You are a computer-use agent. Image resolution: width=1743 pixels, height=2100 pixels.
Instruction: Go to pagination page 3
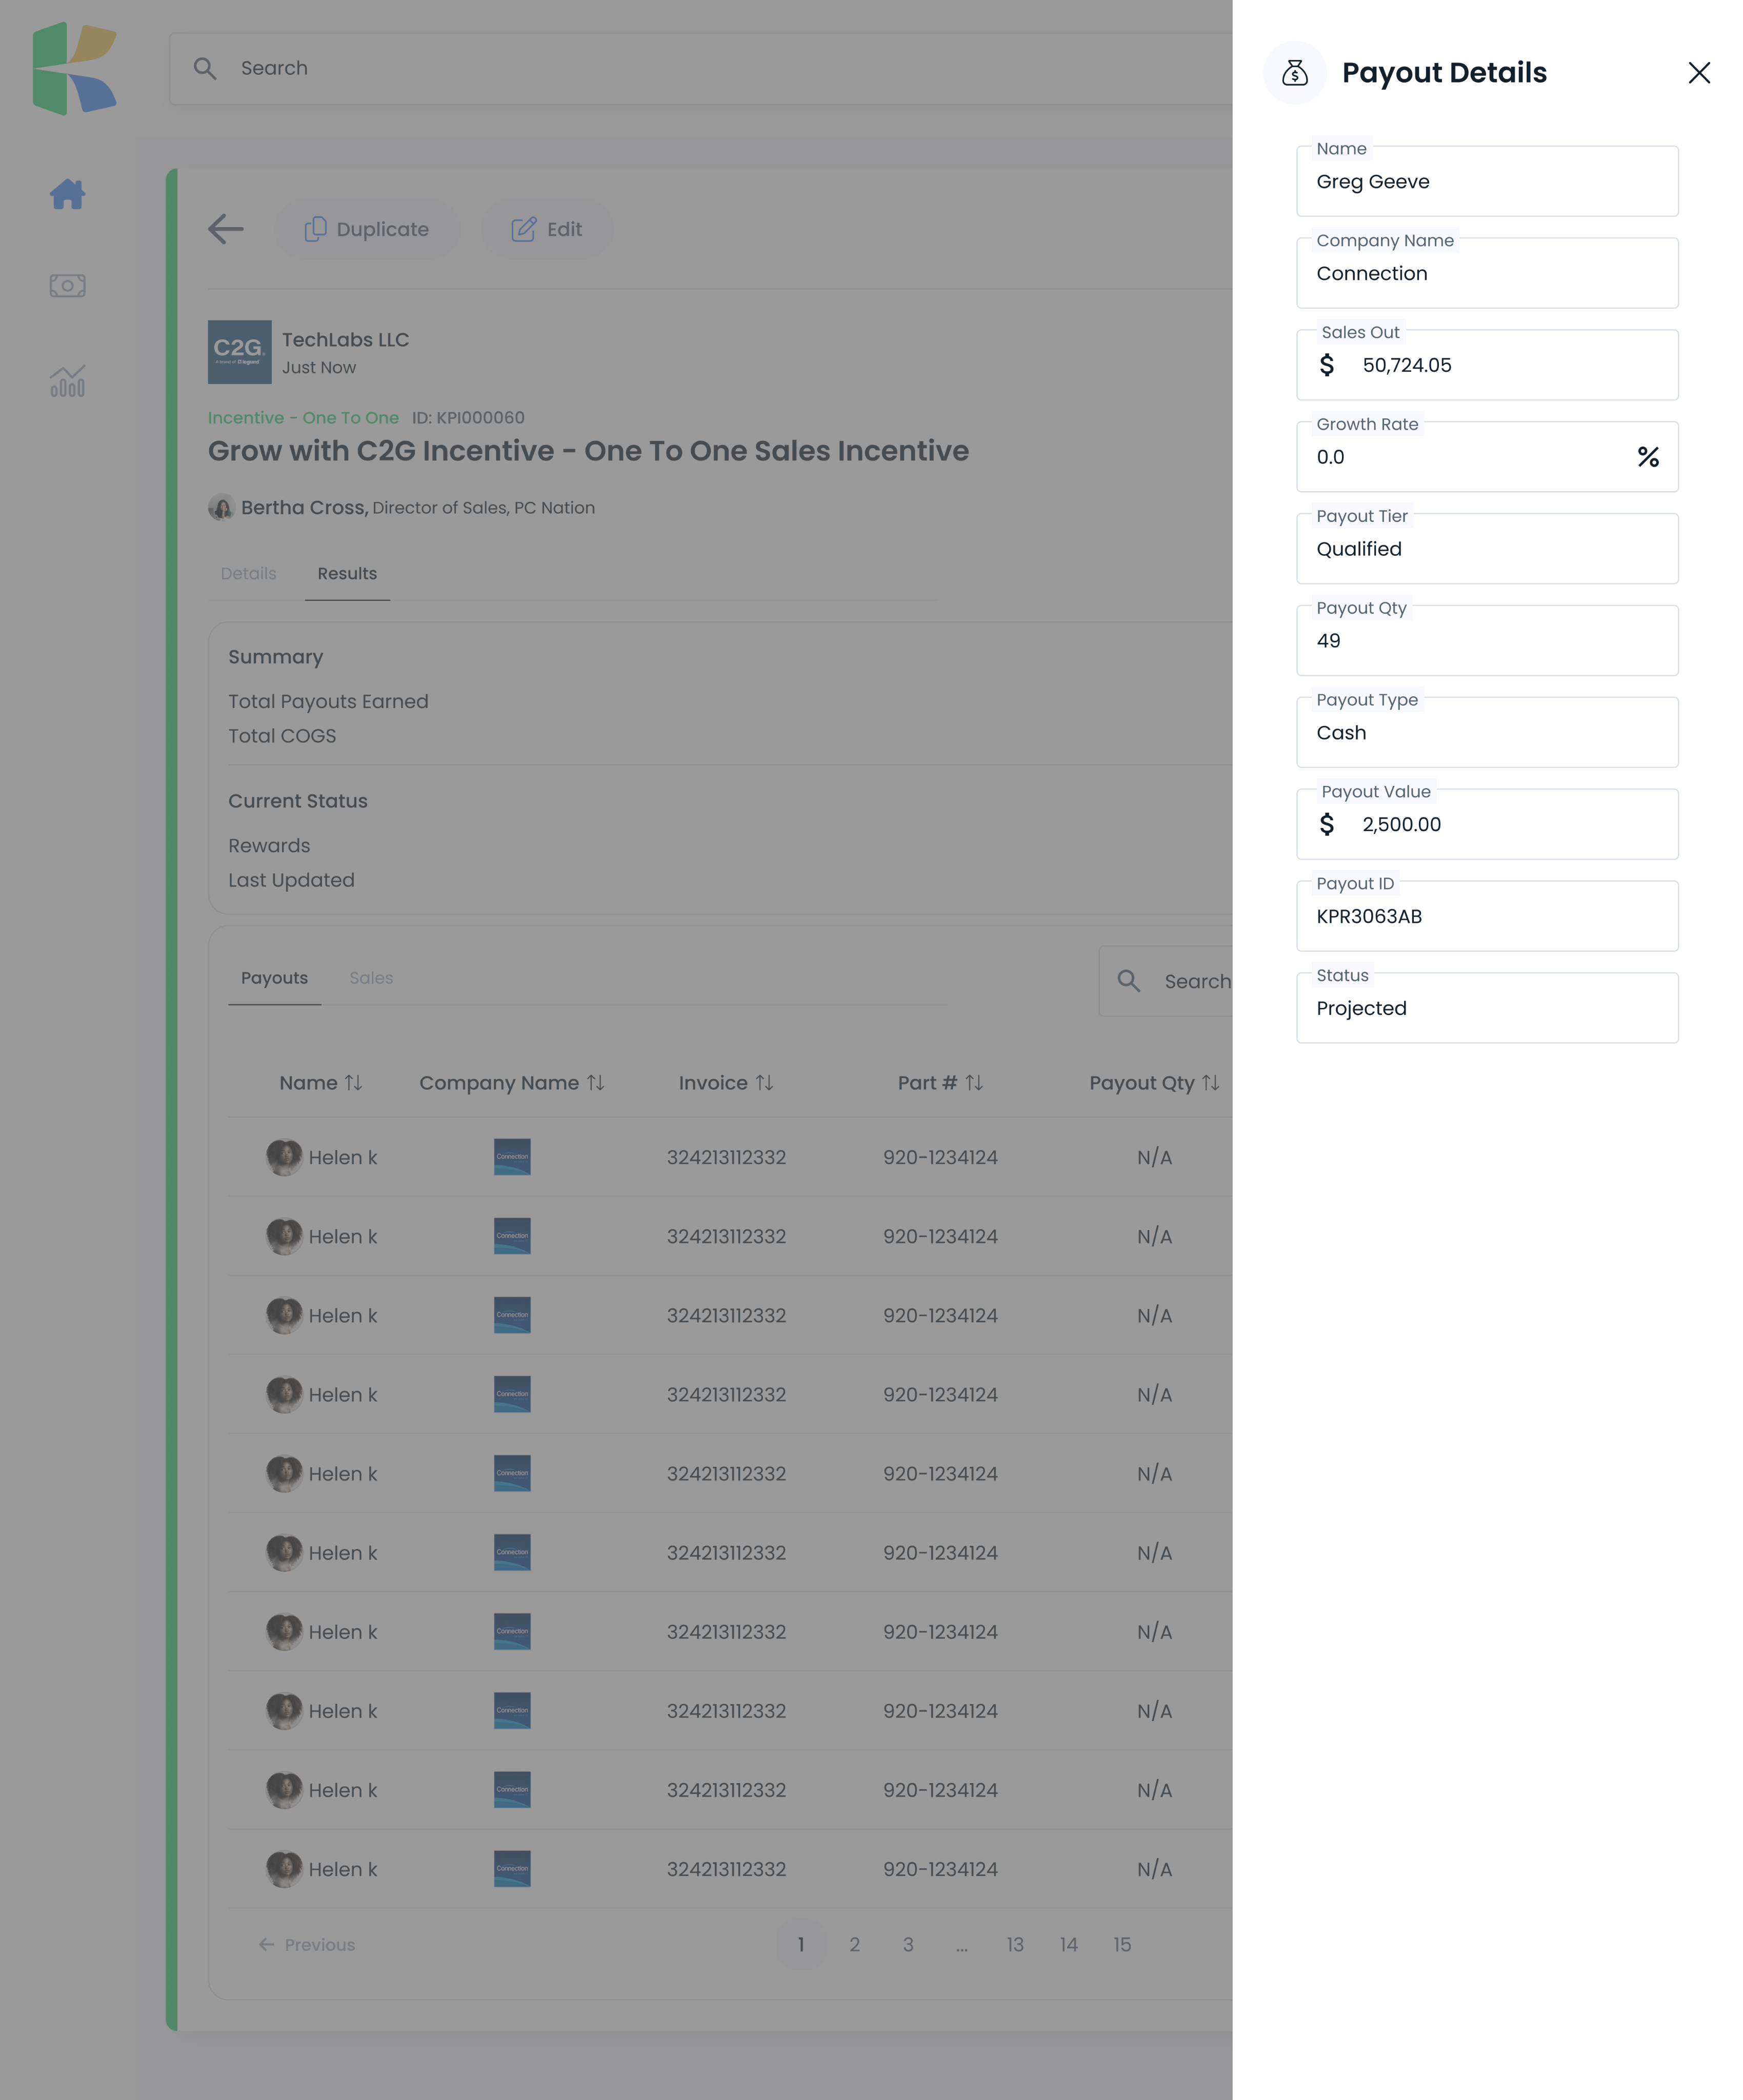coord(908,1944)
